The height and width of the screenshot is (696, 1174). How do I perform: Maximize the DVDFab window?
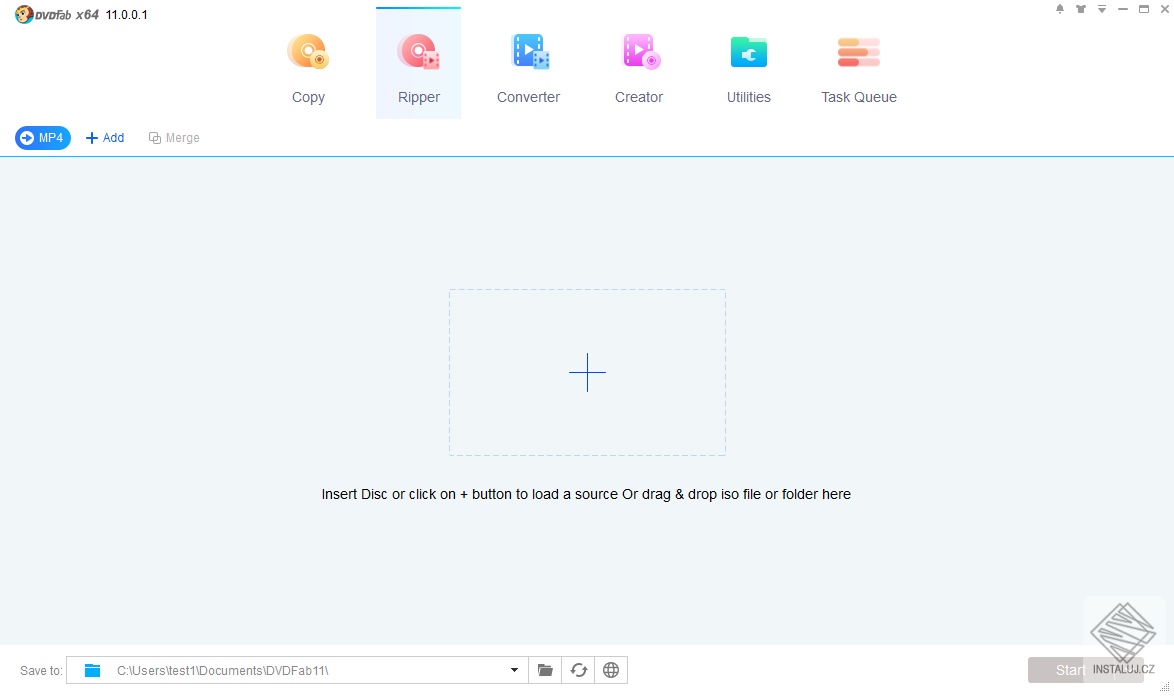(x=1143, y=9)
